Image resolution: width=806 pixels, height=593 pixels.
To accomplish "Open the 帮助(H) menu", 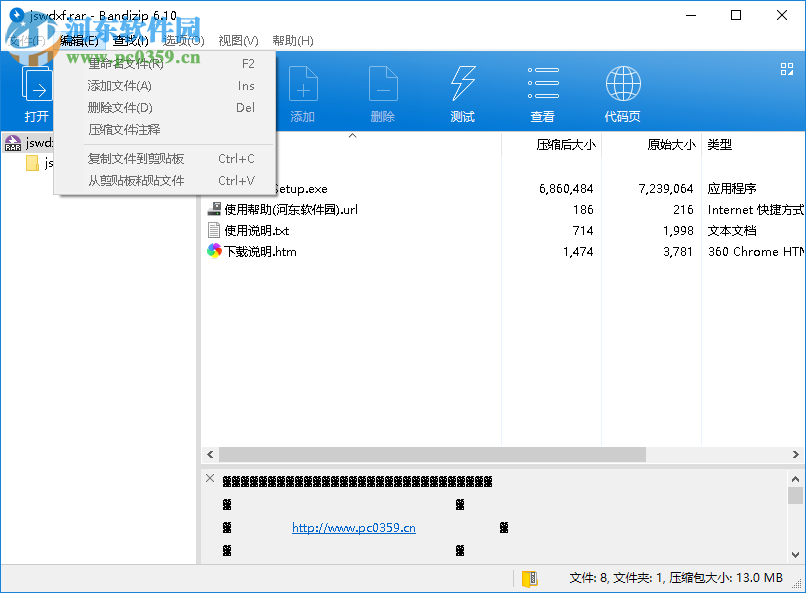I will (293, 40).
